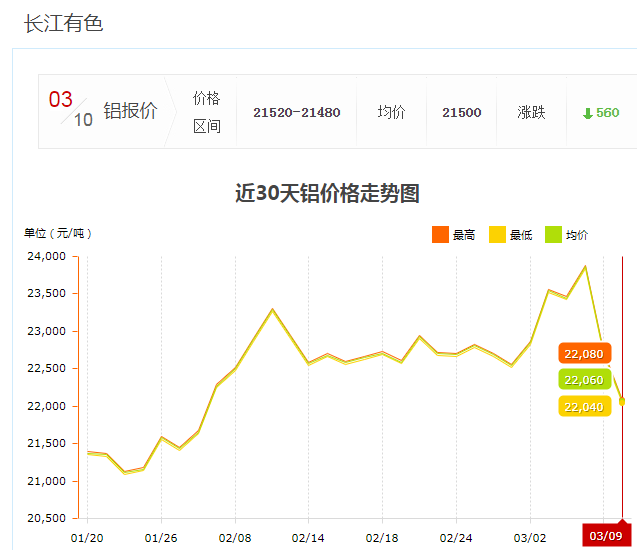The width and height of the screenshot is (637, 550).
Task: Select the 均价 header cell in quote bar
Action: [391, 113]
